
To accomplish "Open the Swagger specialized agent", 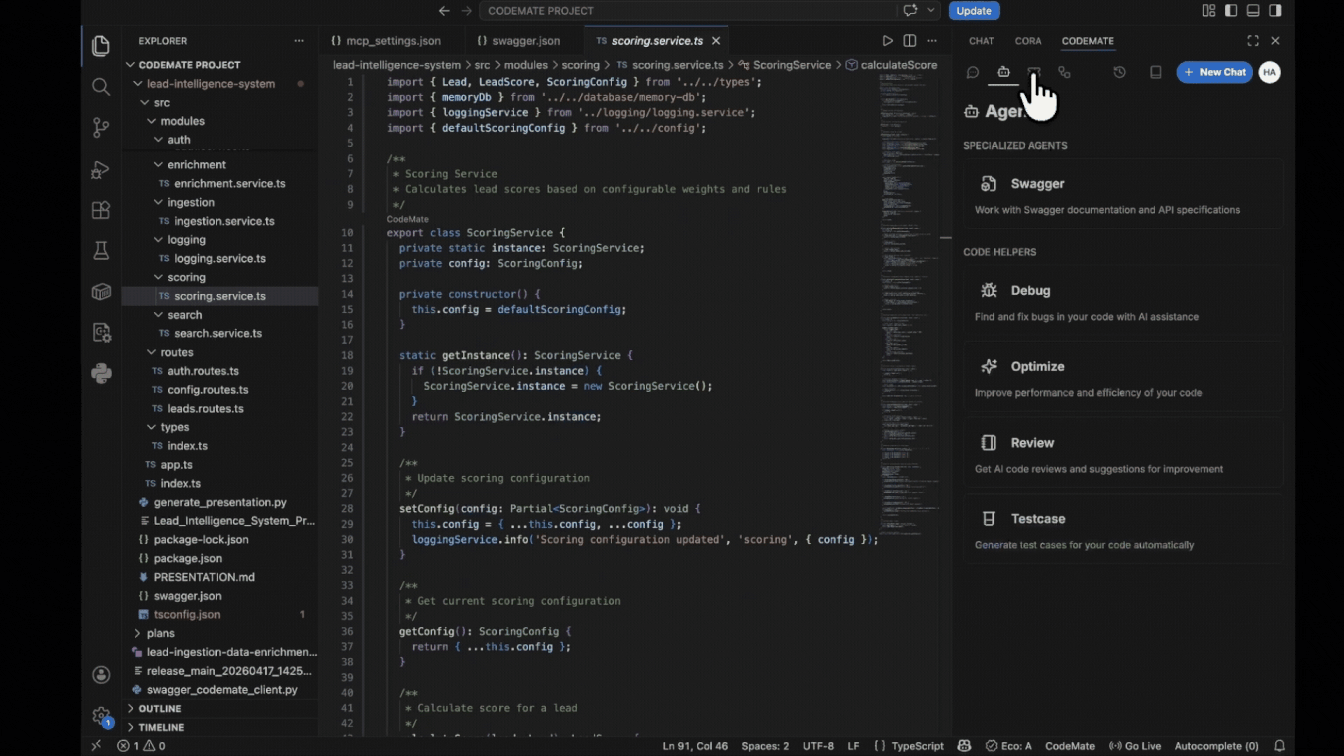I will pos(1123,196).
